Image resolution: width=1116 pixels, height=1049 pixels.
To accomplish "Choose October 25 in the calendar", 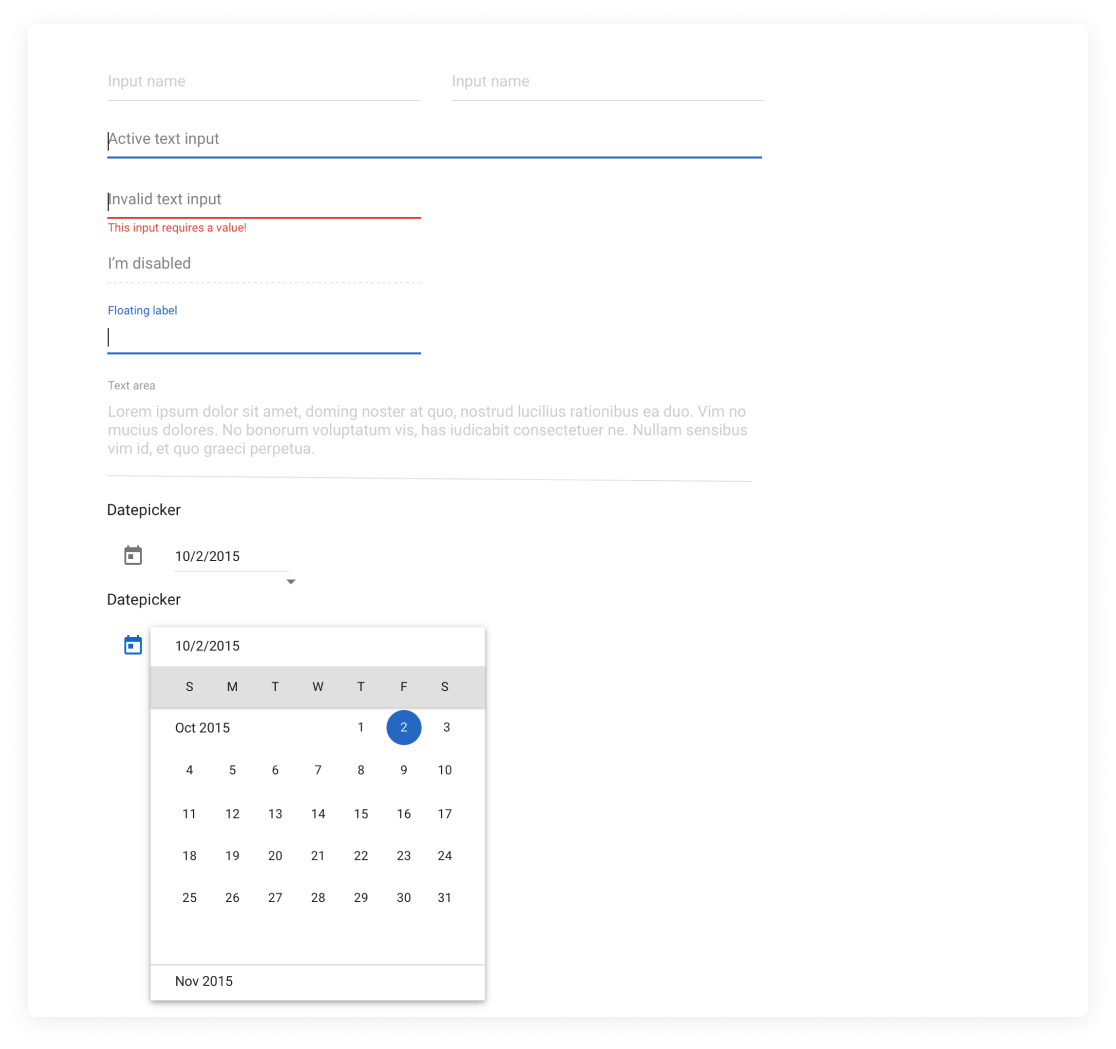I will tap(189, 897).
